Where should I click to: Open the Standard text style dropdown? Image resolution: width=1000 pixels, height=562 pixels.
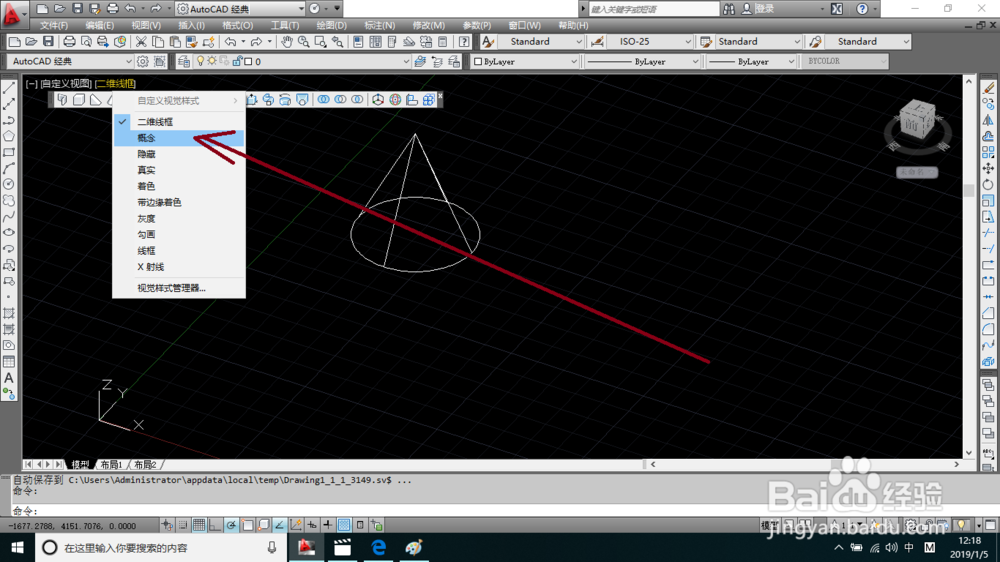579,41
